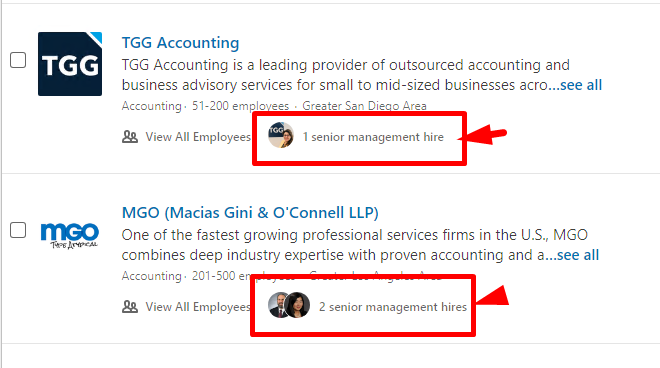The width and height of the screenshot is (660, 368).
Task: Check the MGO Macias Gini & O'Connell checkbox
Action: point(18,230)
